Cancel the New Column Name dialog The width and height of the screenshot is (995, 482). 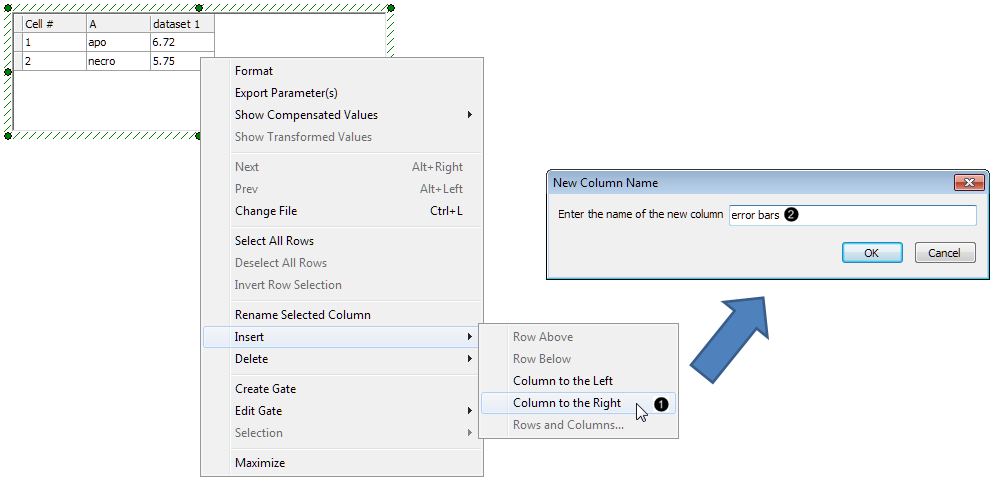(944, 253)
